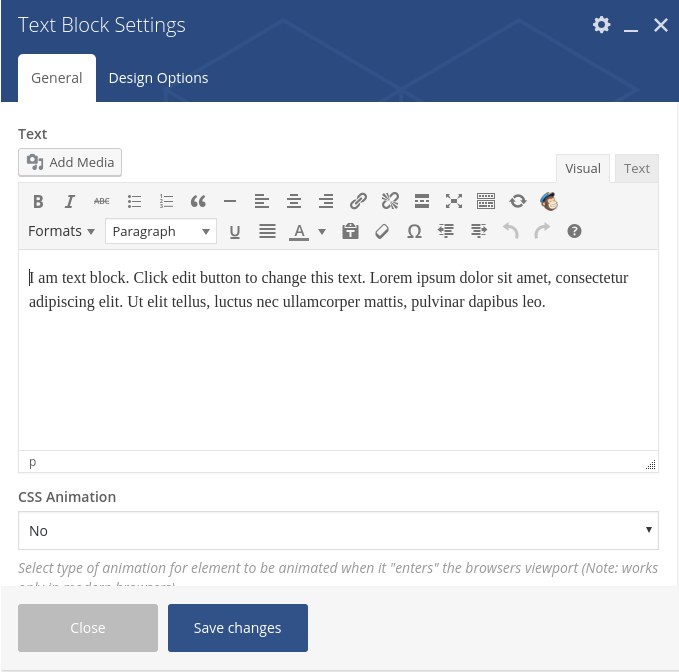The image size is (679, 672).
Task: Open distraction-free fullscreen mode
Action: pyautogui.click(x=454, y=201)
